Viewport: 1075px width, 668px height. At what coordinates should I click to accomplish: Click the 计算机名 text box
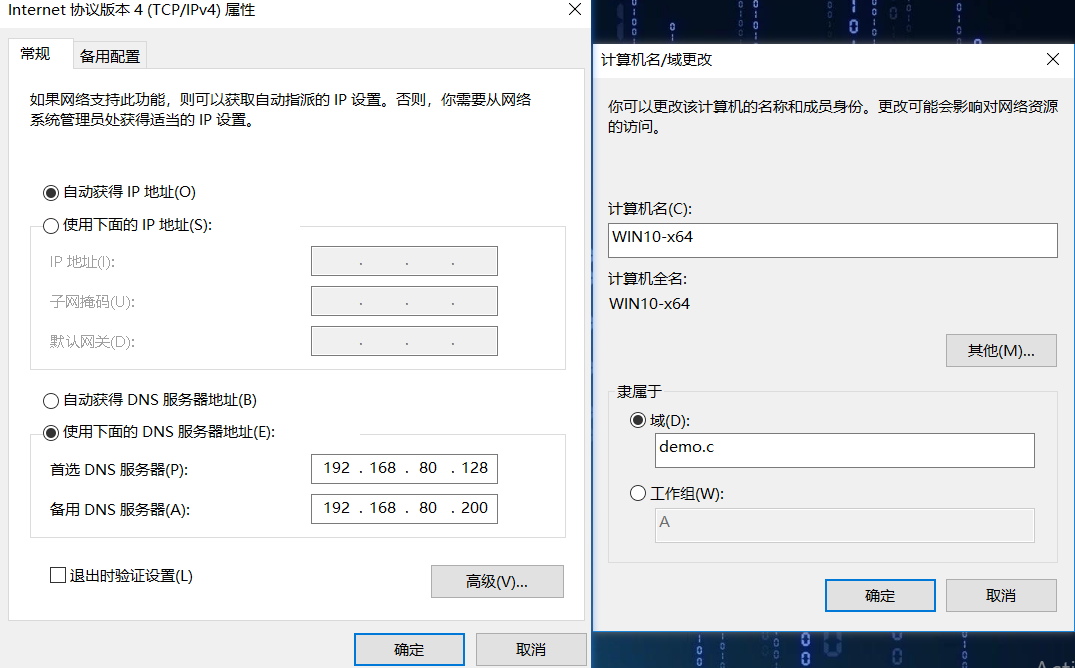click(832, 240)
